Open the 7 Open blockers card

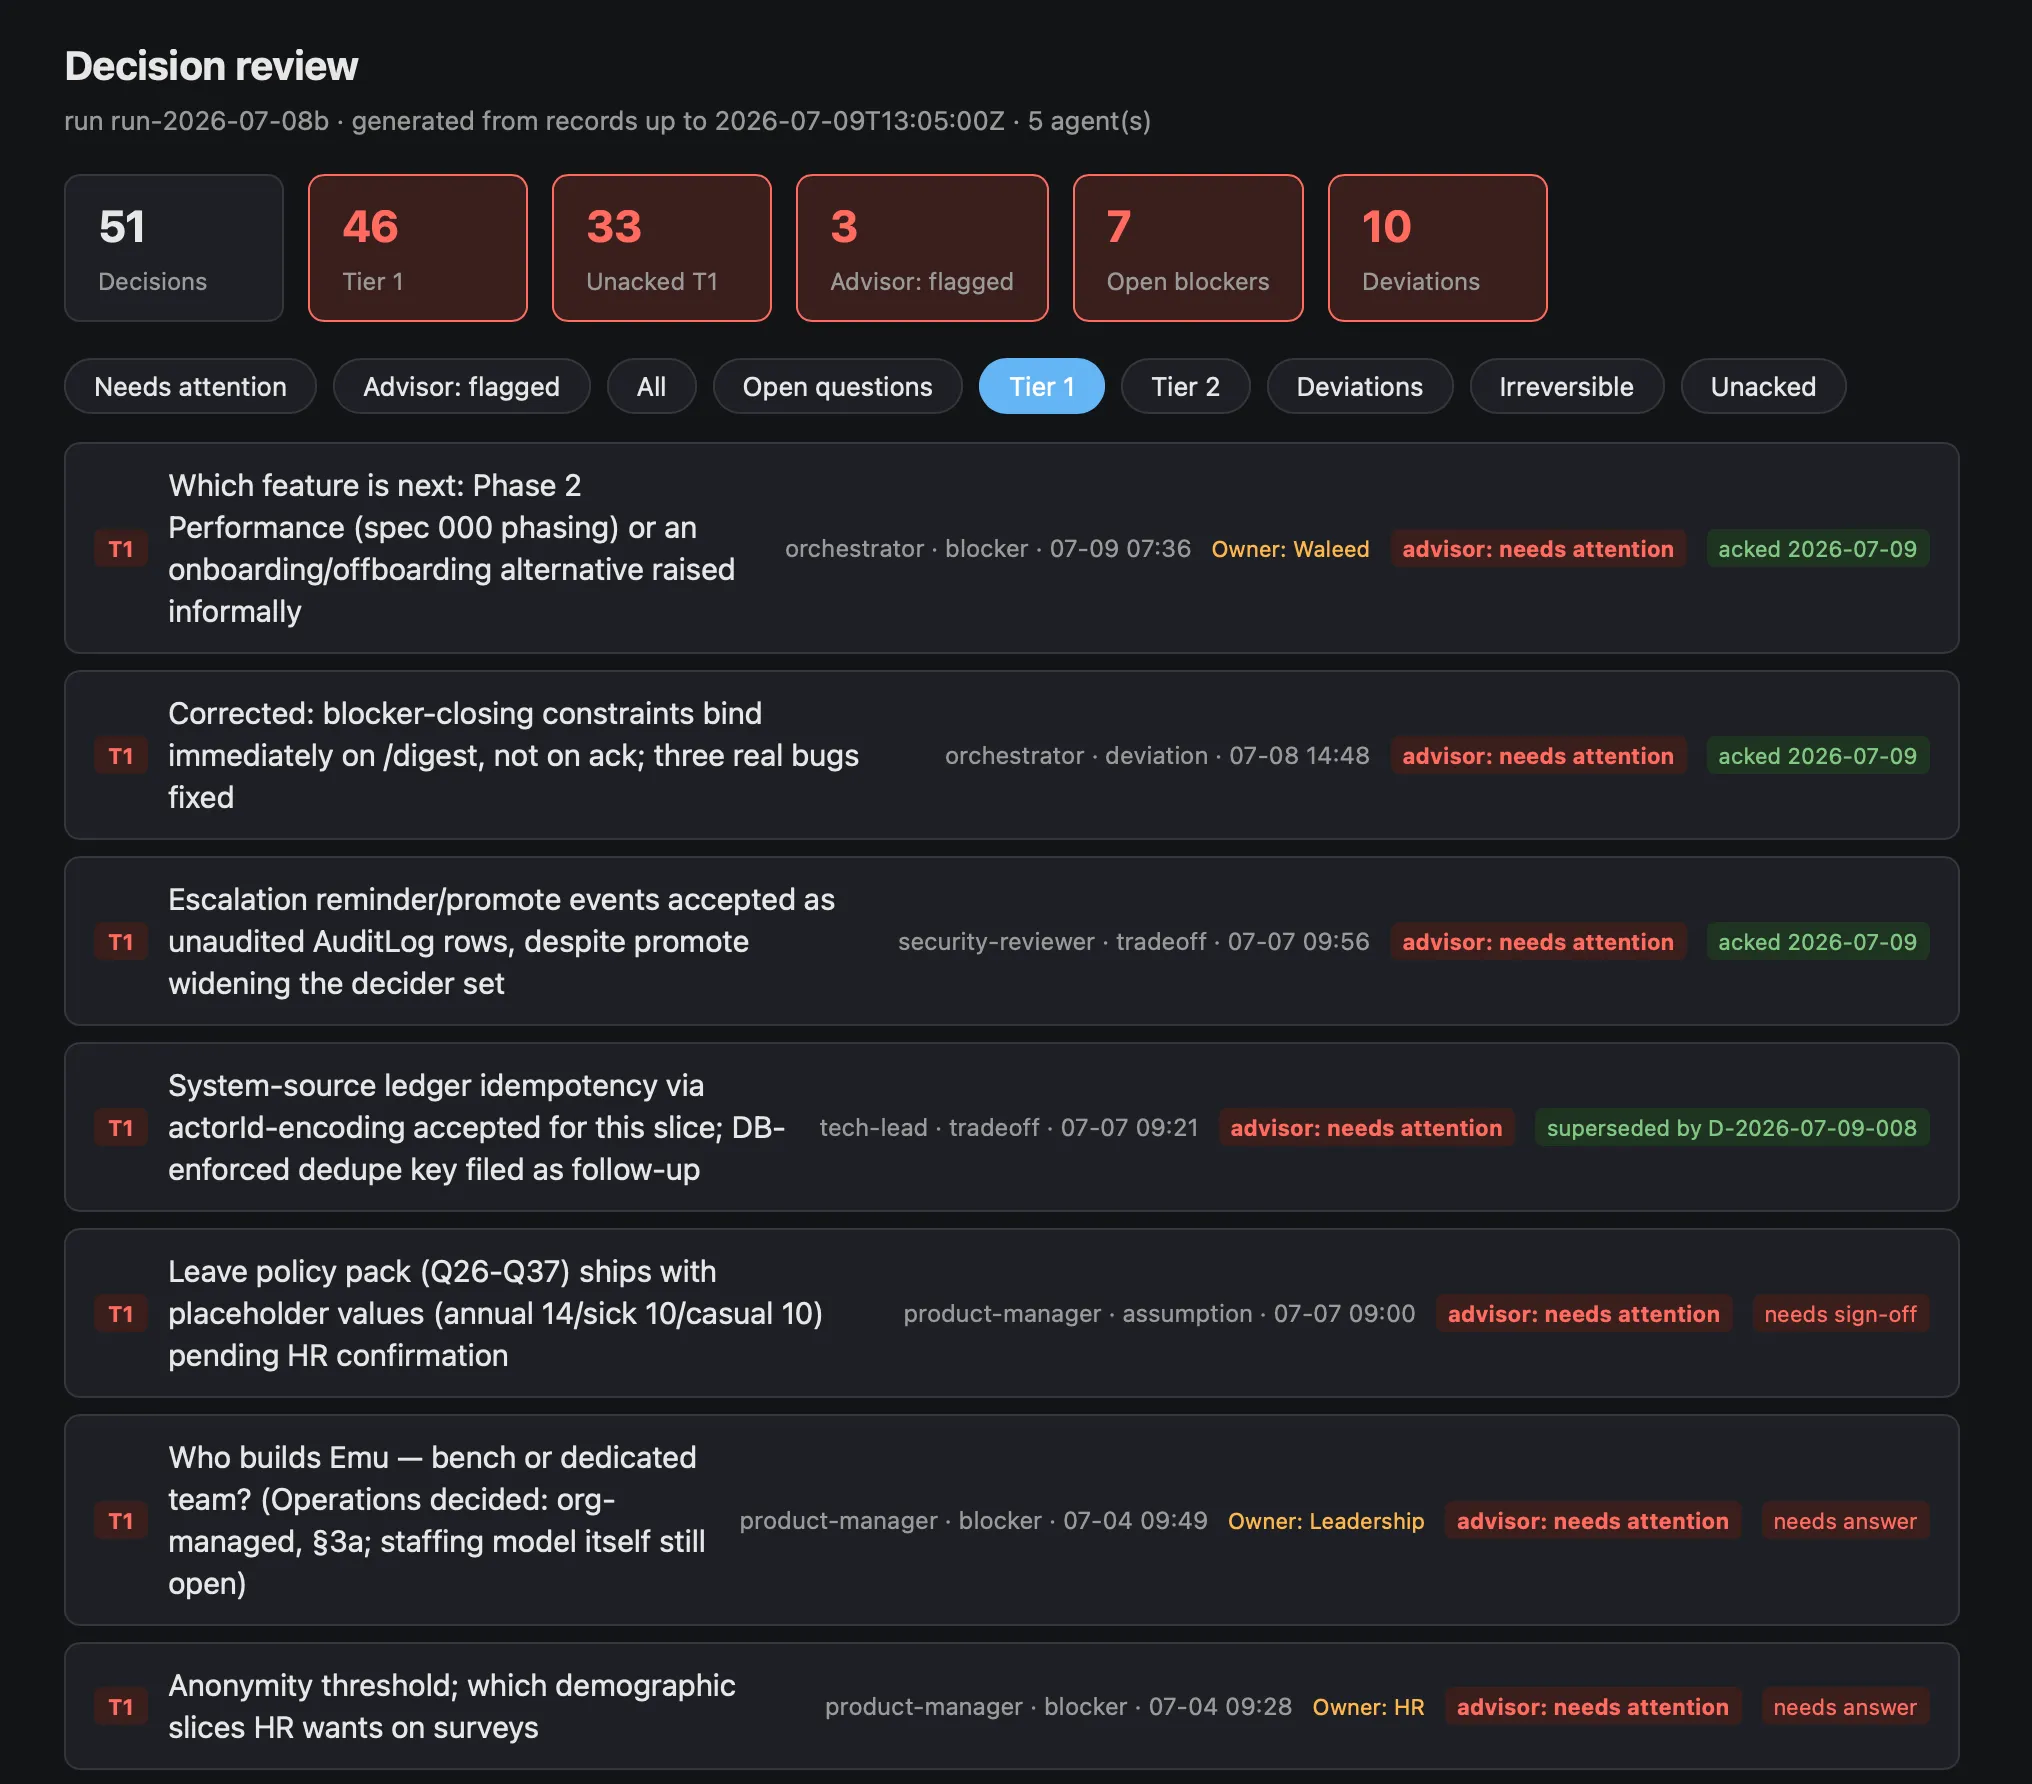[x=1188, y=248]
